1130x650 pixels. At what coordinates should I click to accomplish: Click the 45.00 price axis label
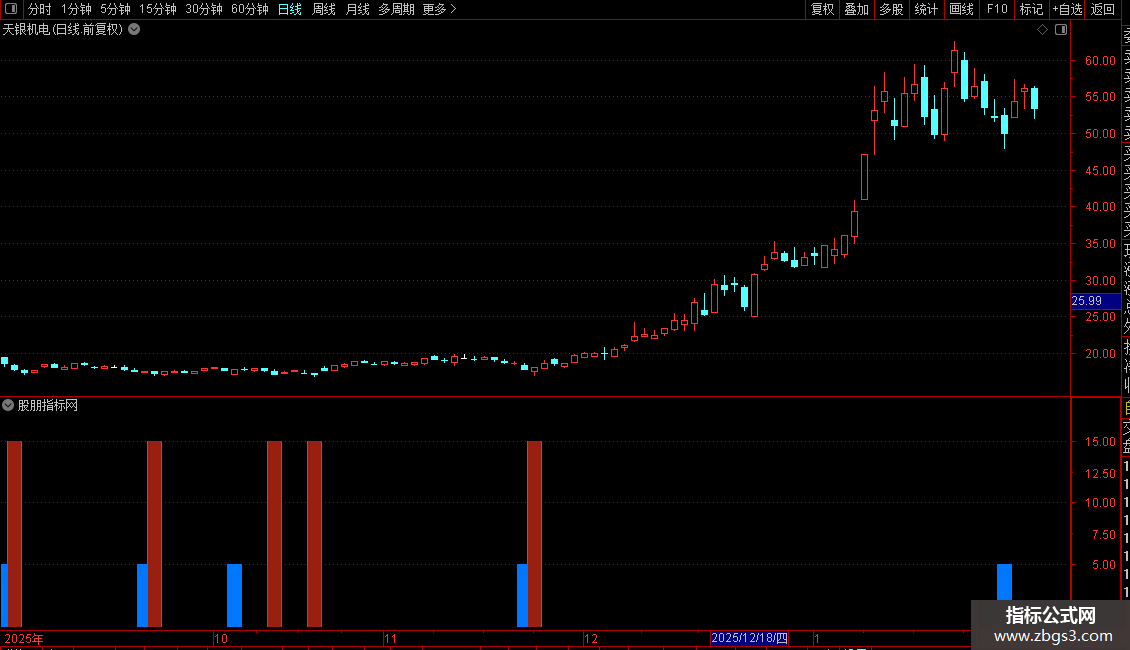tap(1100, 171)
